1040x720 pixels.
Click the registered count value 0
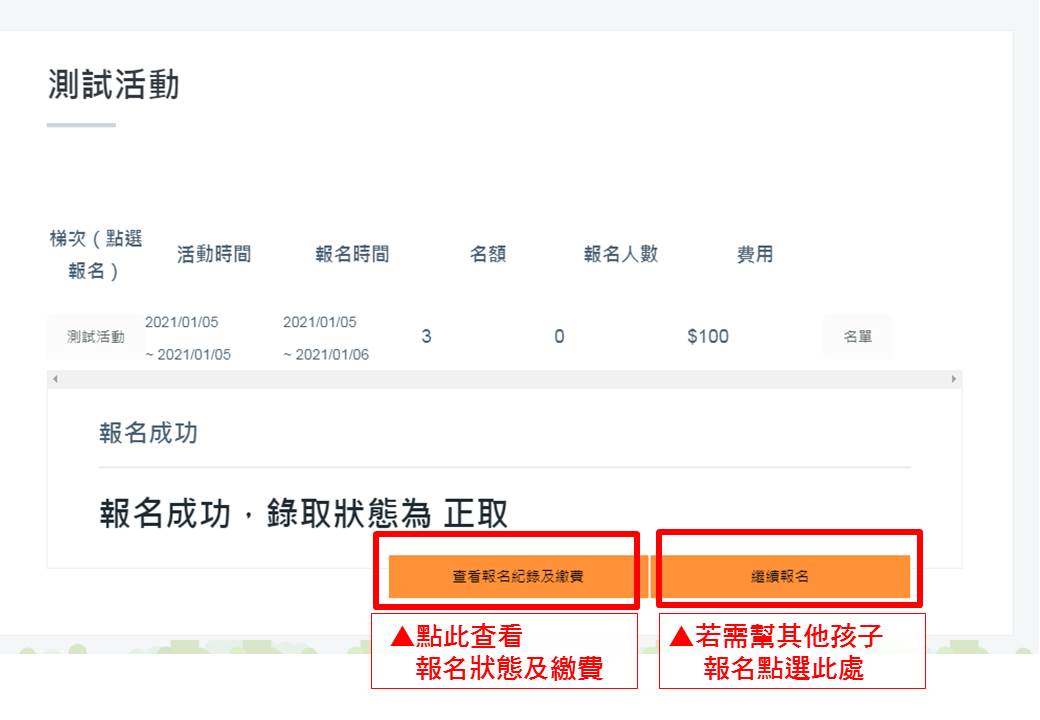coord(559,337)
